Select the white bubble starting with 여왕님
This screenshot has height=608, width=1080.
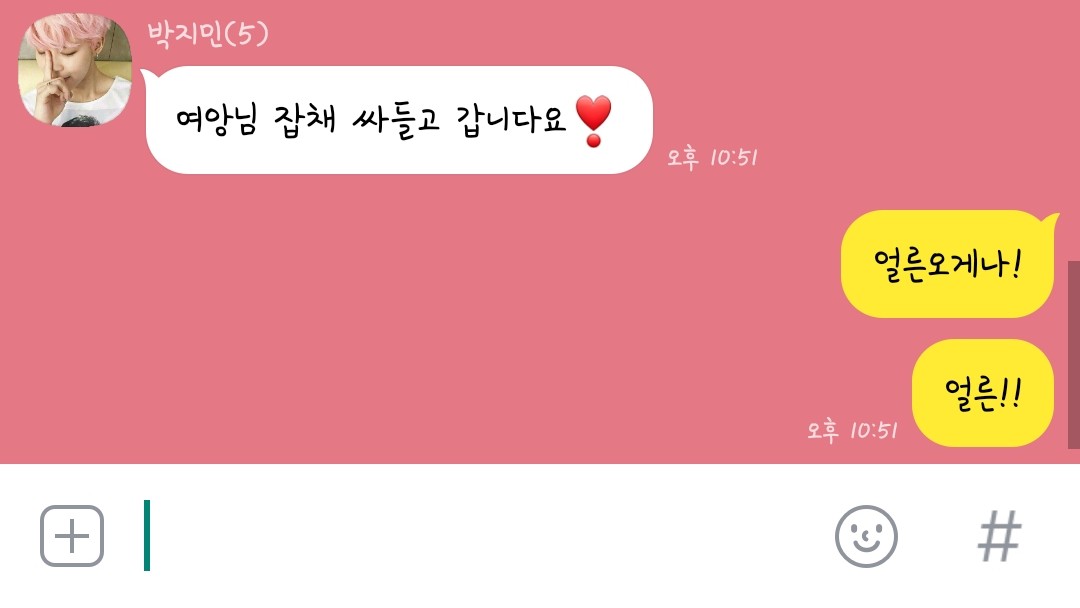[399, 120]
